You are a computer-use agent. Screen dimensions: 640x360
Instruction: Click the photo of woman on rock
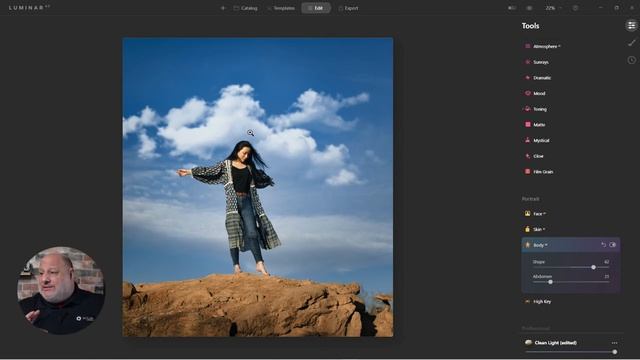[258, 187]
